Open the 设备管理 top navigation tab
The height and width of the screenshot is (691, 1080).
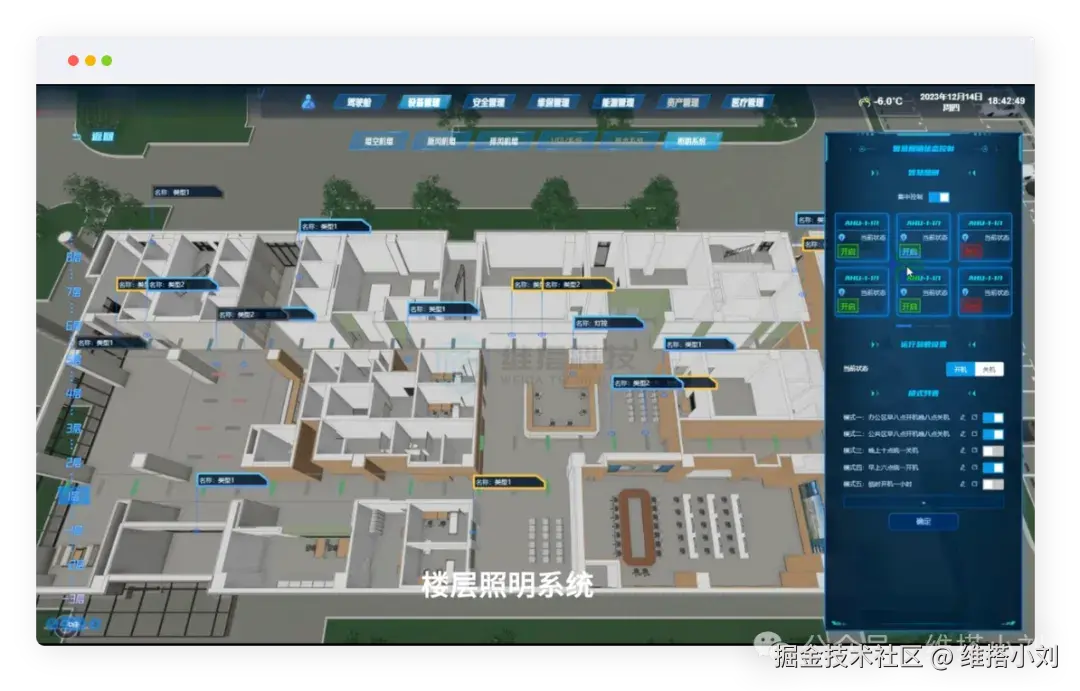tap(424, 103)
